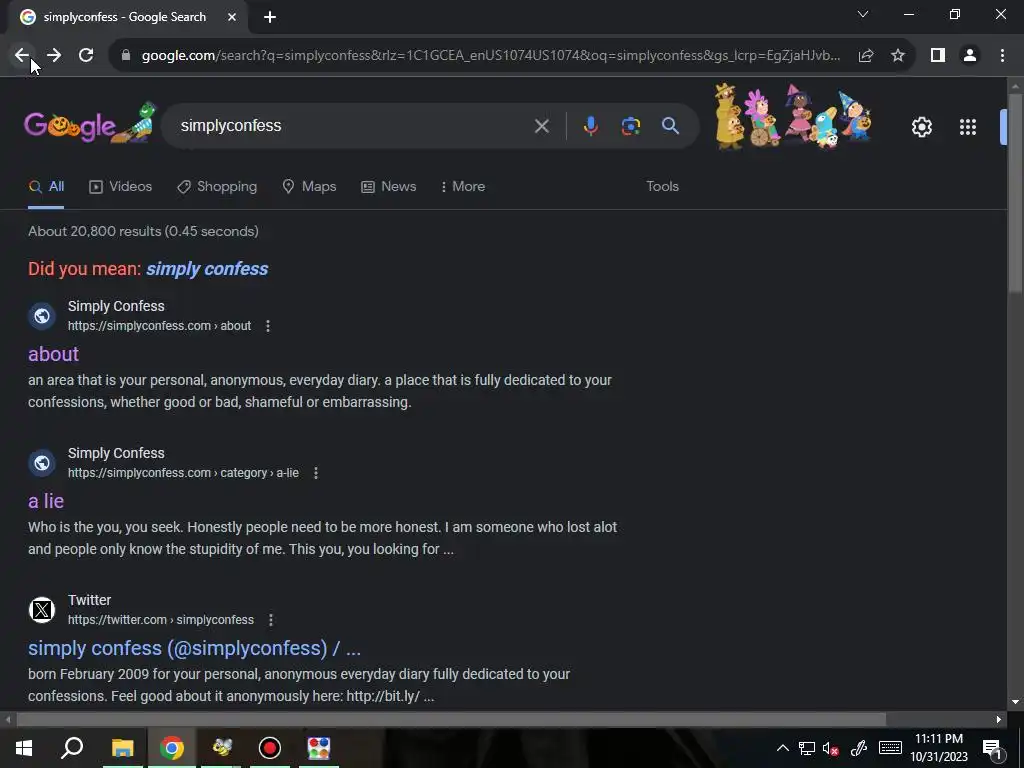This screenshot has height=768, width=1024.
Task: Open the simply confess Twitter result
Action: [x=194, y=648]
